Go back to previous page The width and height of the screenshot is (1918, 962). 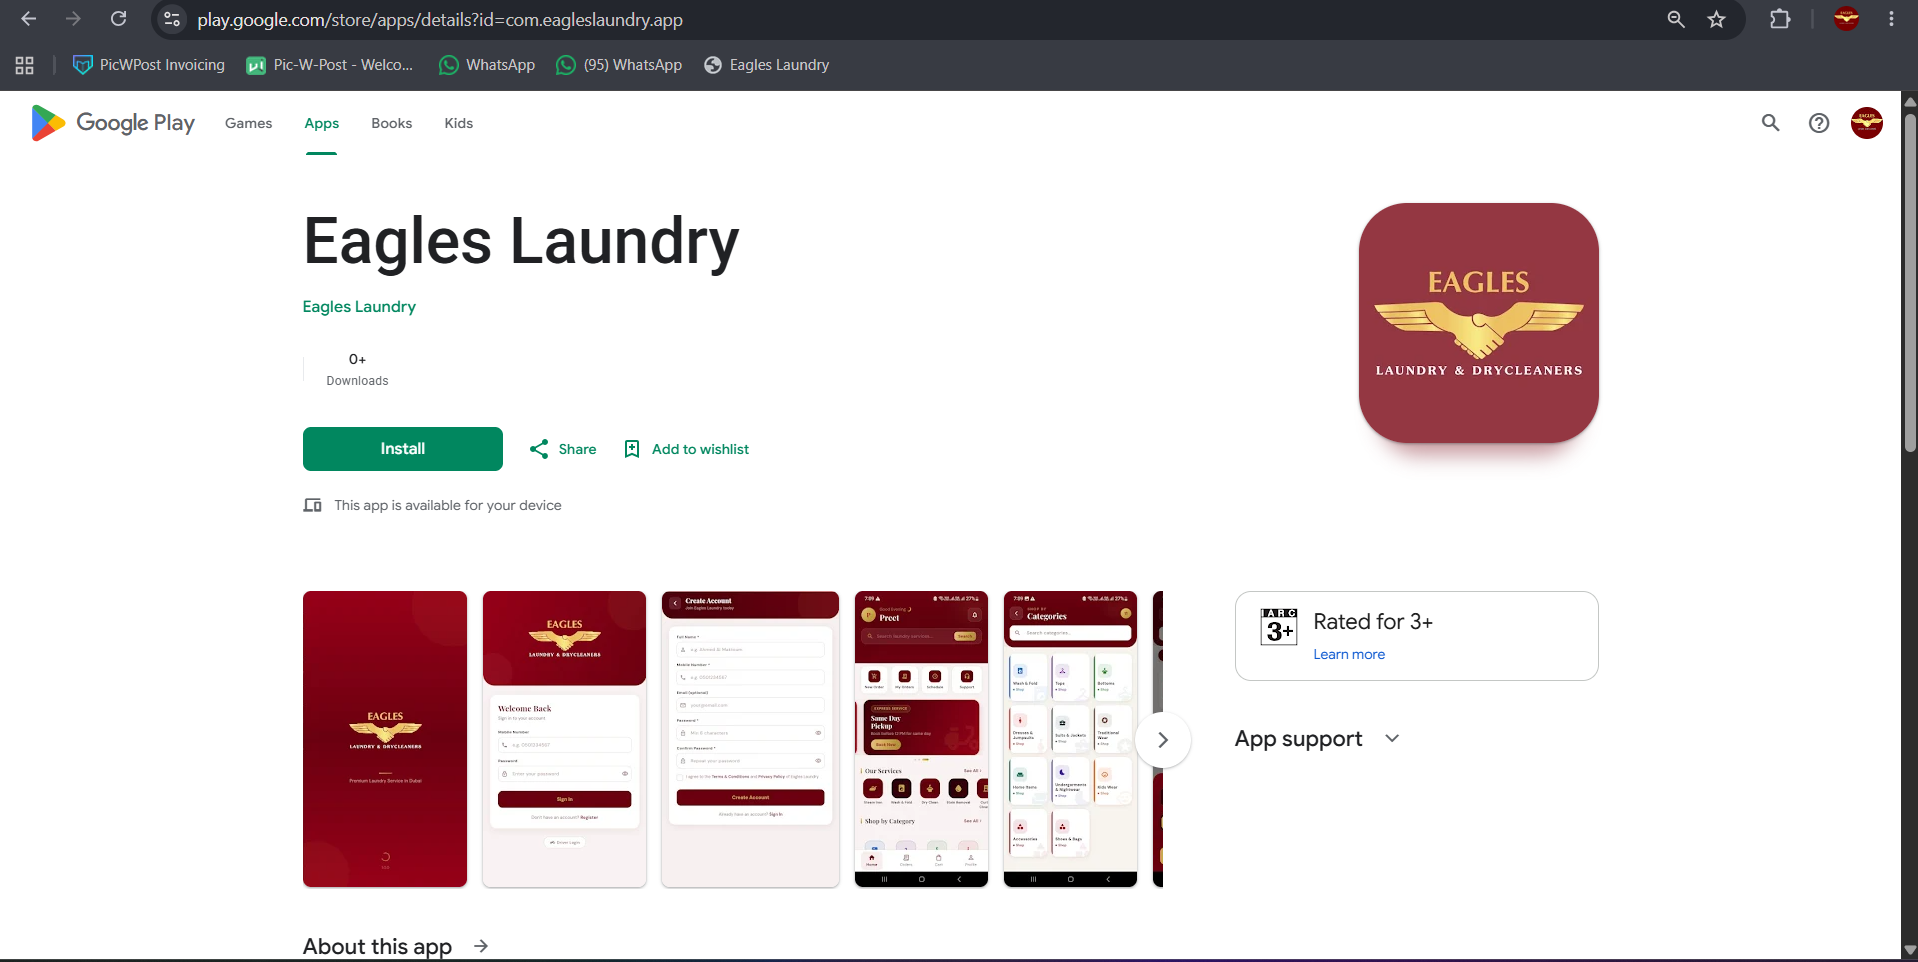pos(28,19)
